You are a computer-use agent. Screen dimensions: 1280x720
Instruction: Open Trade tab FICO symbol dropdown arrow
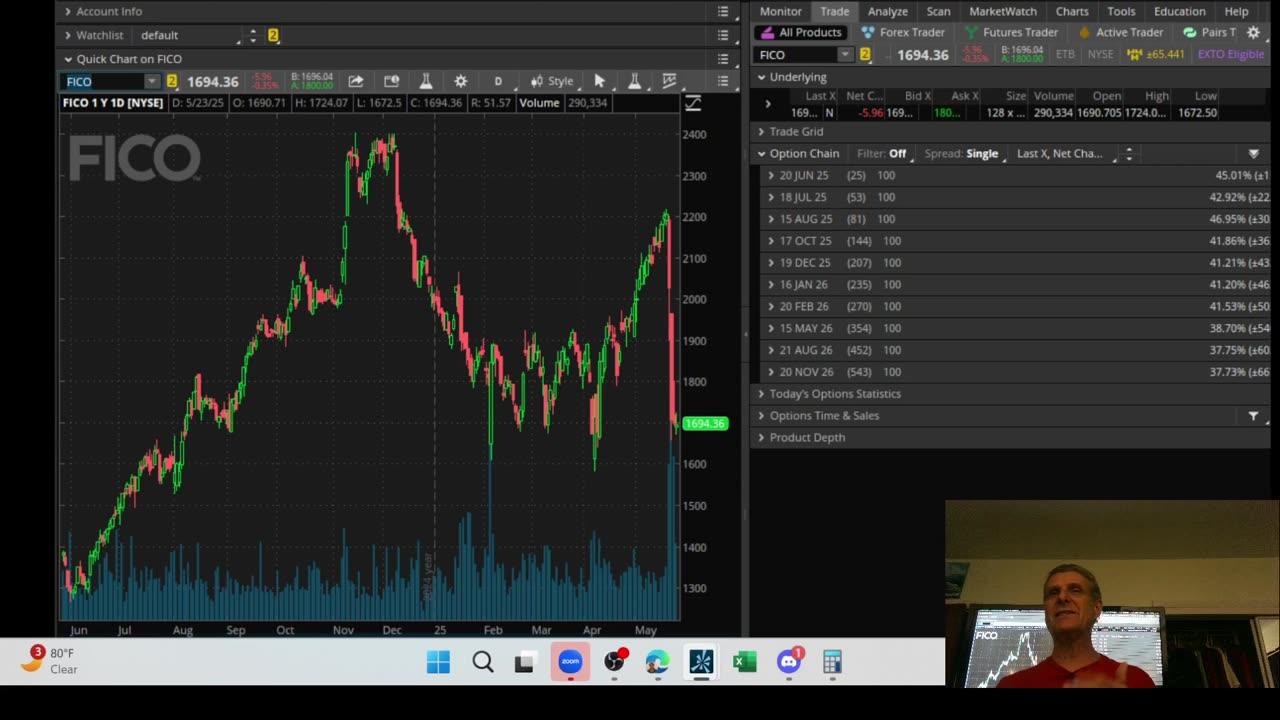point(845,54)
